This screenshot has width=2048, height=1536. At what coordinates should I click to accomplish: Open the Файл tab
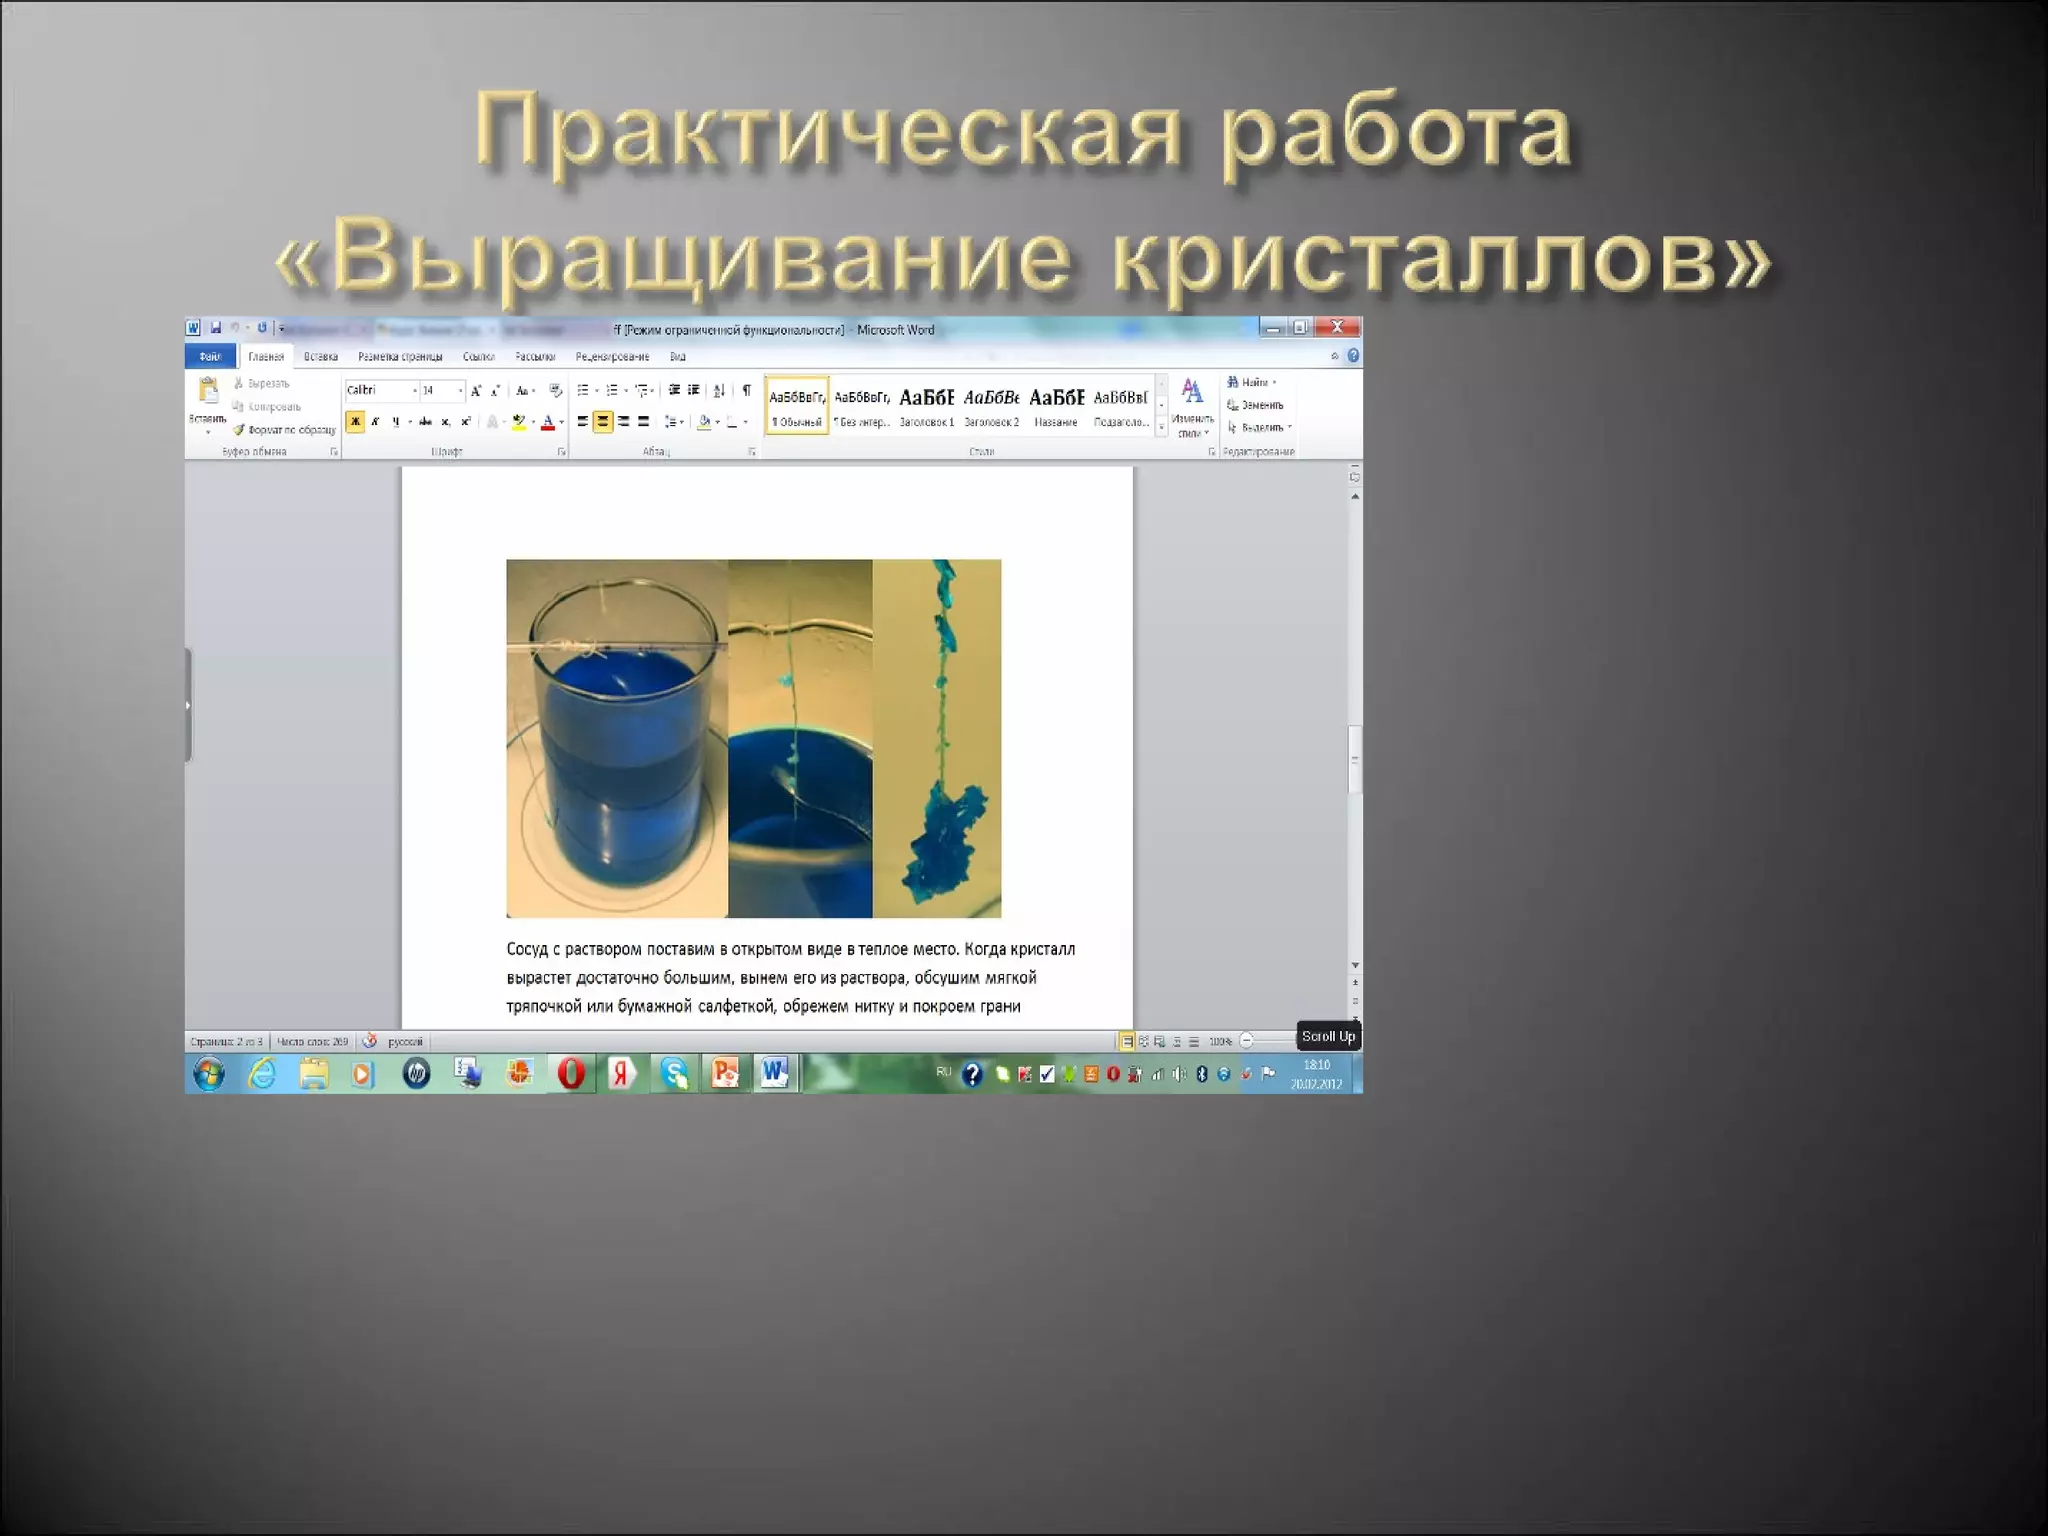click(x=210, y=356)
